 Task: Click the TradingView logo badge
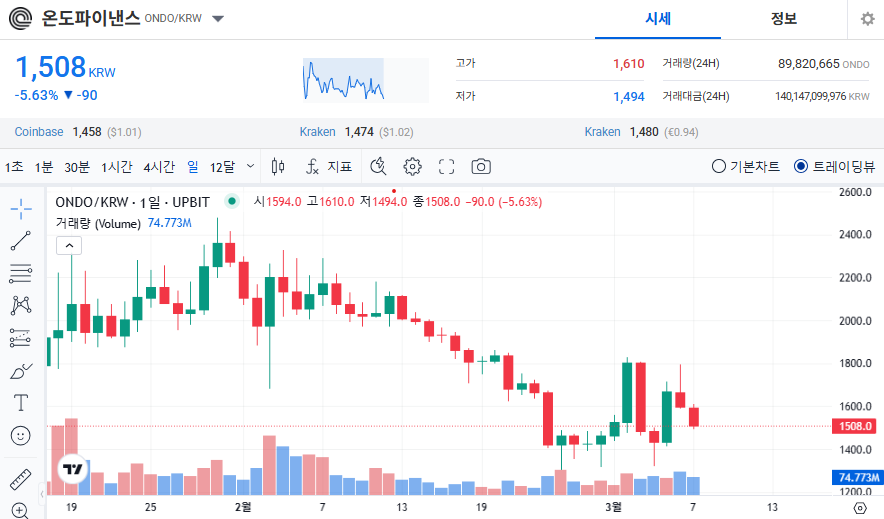[x=73, y=469]
